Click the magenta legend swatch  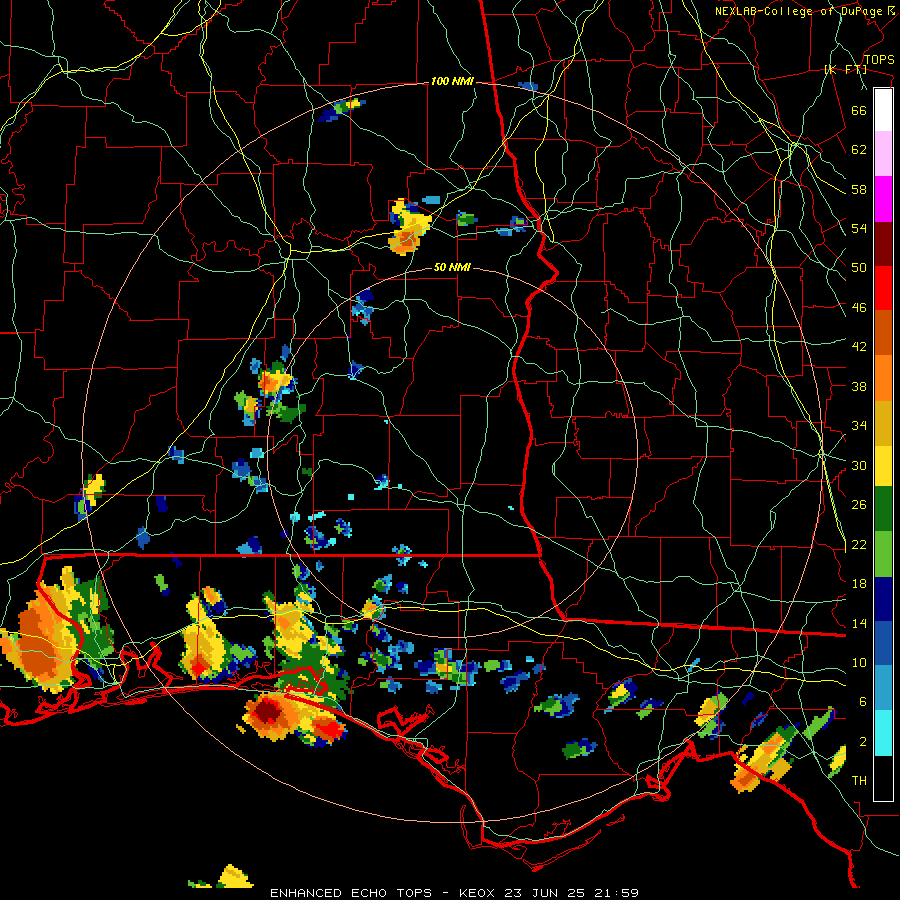[x=883, y=199]
